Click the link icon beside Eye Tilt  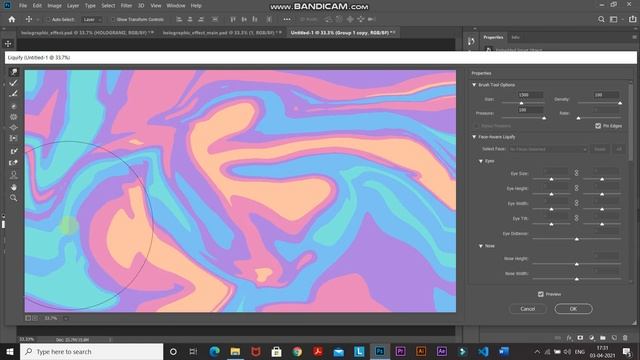[576, 218]
